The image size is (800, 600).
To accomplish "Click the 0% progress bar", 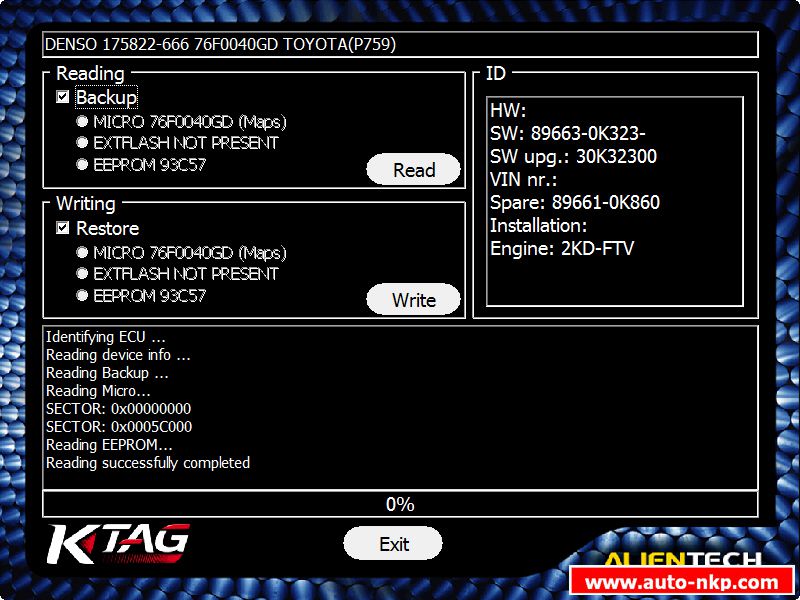I will [x=400, y=505].
